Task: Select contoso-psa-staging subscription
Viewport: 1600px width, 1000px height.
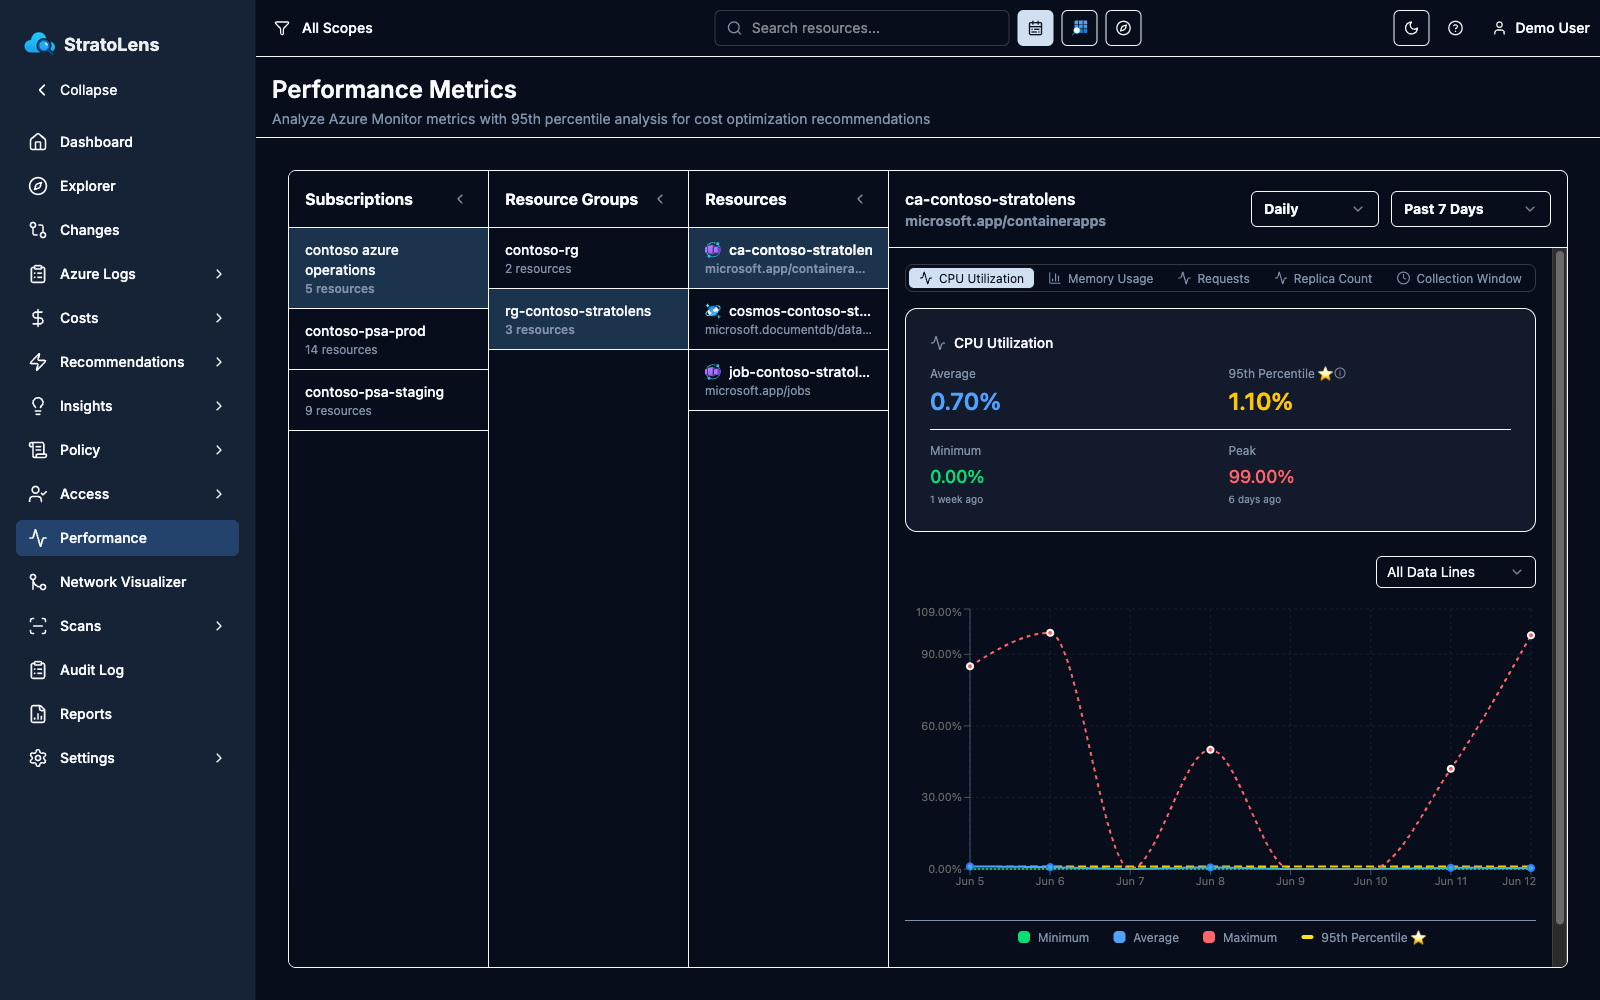Action: [x=388, y=400]
